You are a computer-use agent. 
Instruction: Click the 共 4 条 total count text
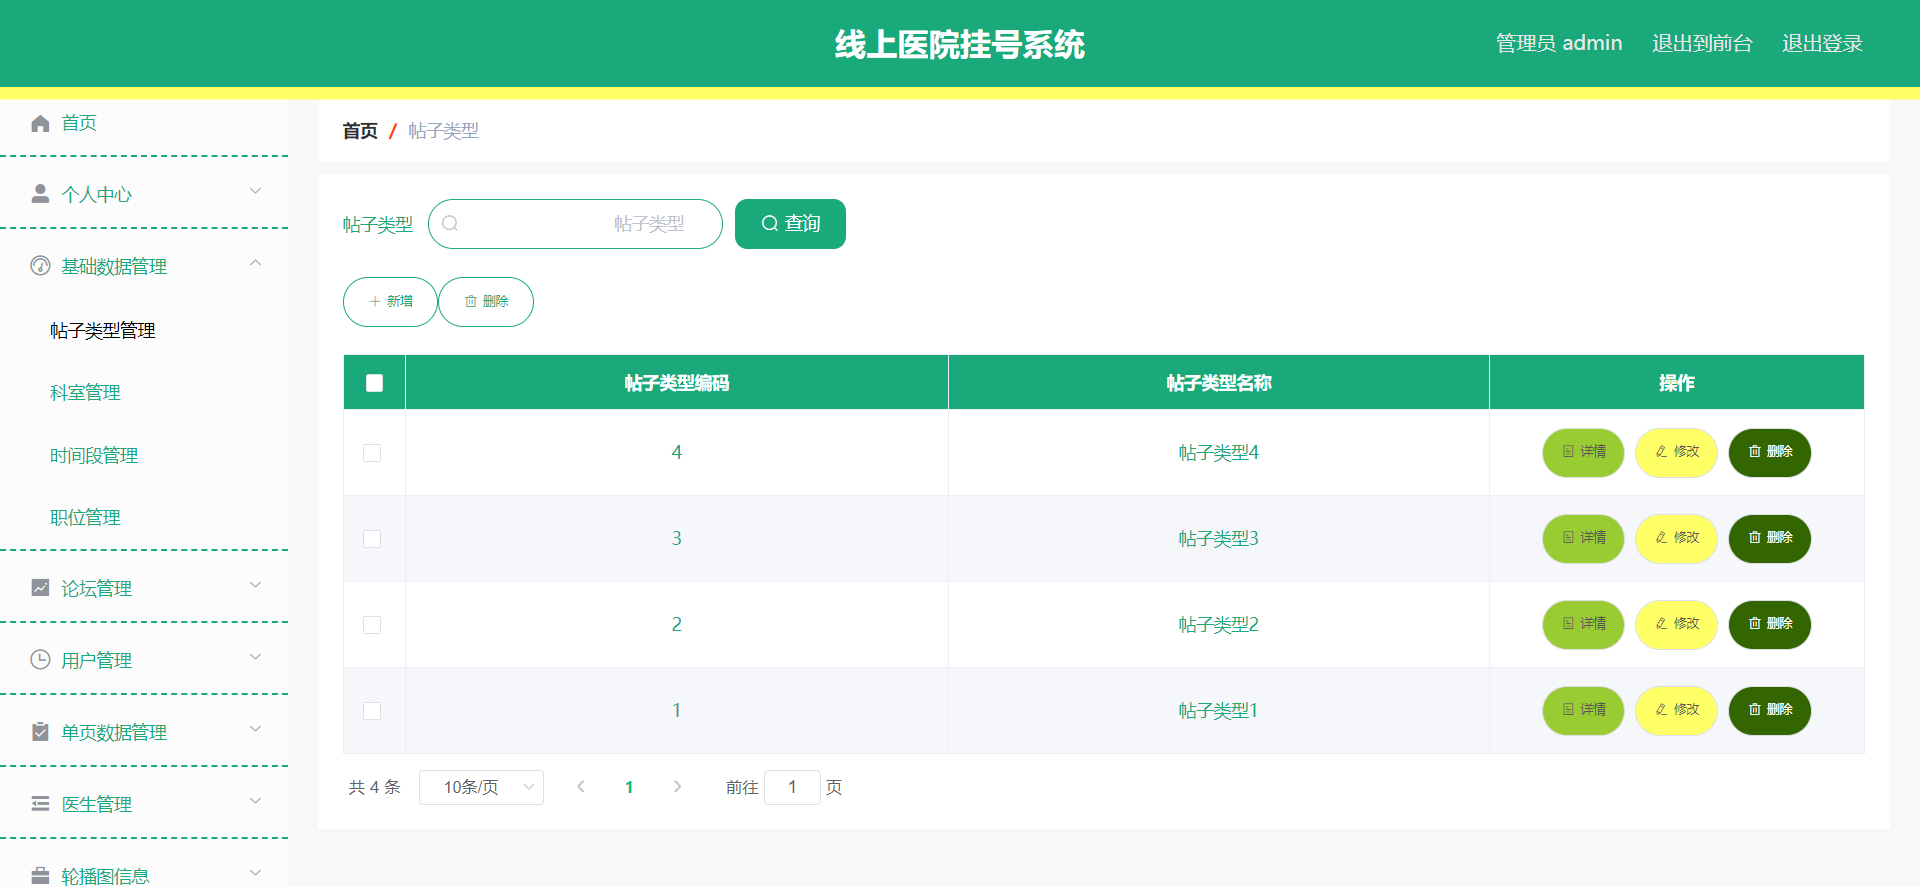[x=374, y=787]
